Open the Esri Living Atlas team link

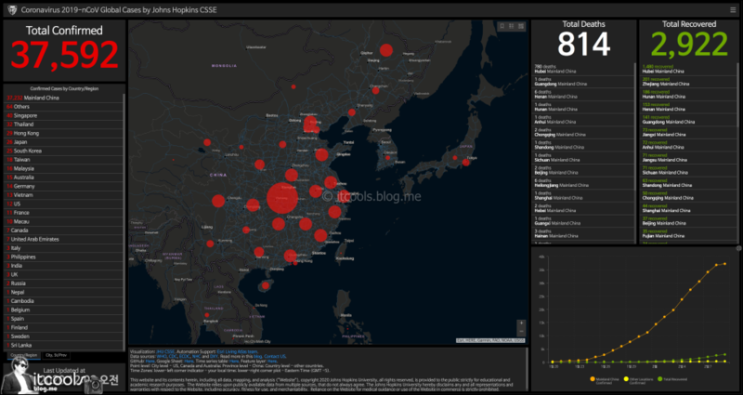tap(237, 352)
